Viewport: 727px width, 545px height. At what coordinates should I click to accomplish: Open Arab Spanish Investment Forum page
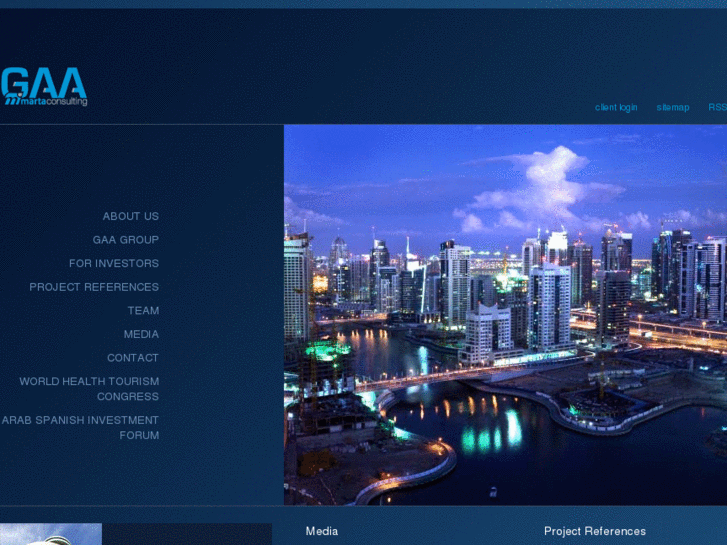click(80, 428)
